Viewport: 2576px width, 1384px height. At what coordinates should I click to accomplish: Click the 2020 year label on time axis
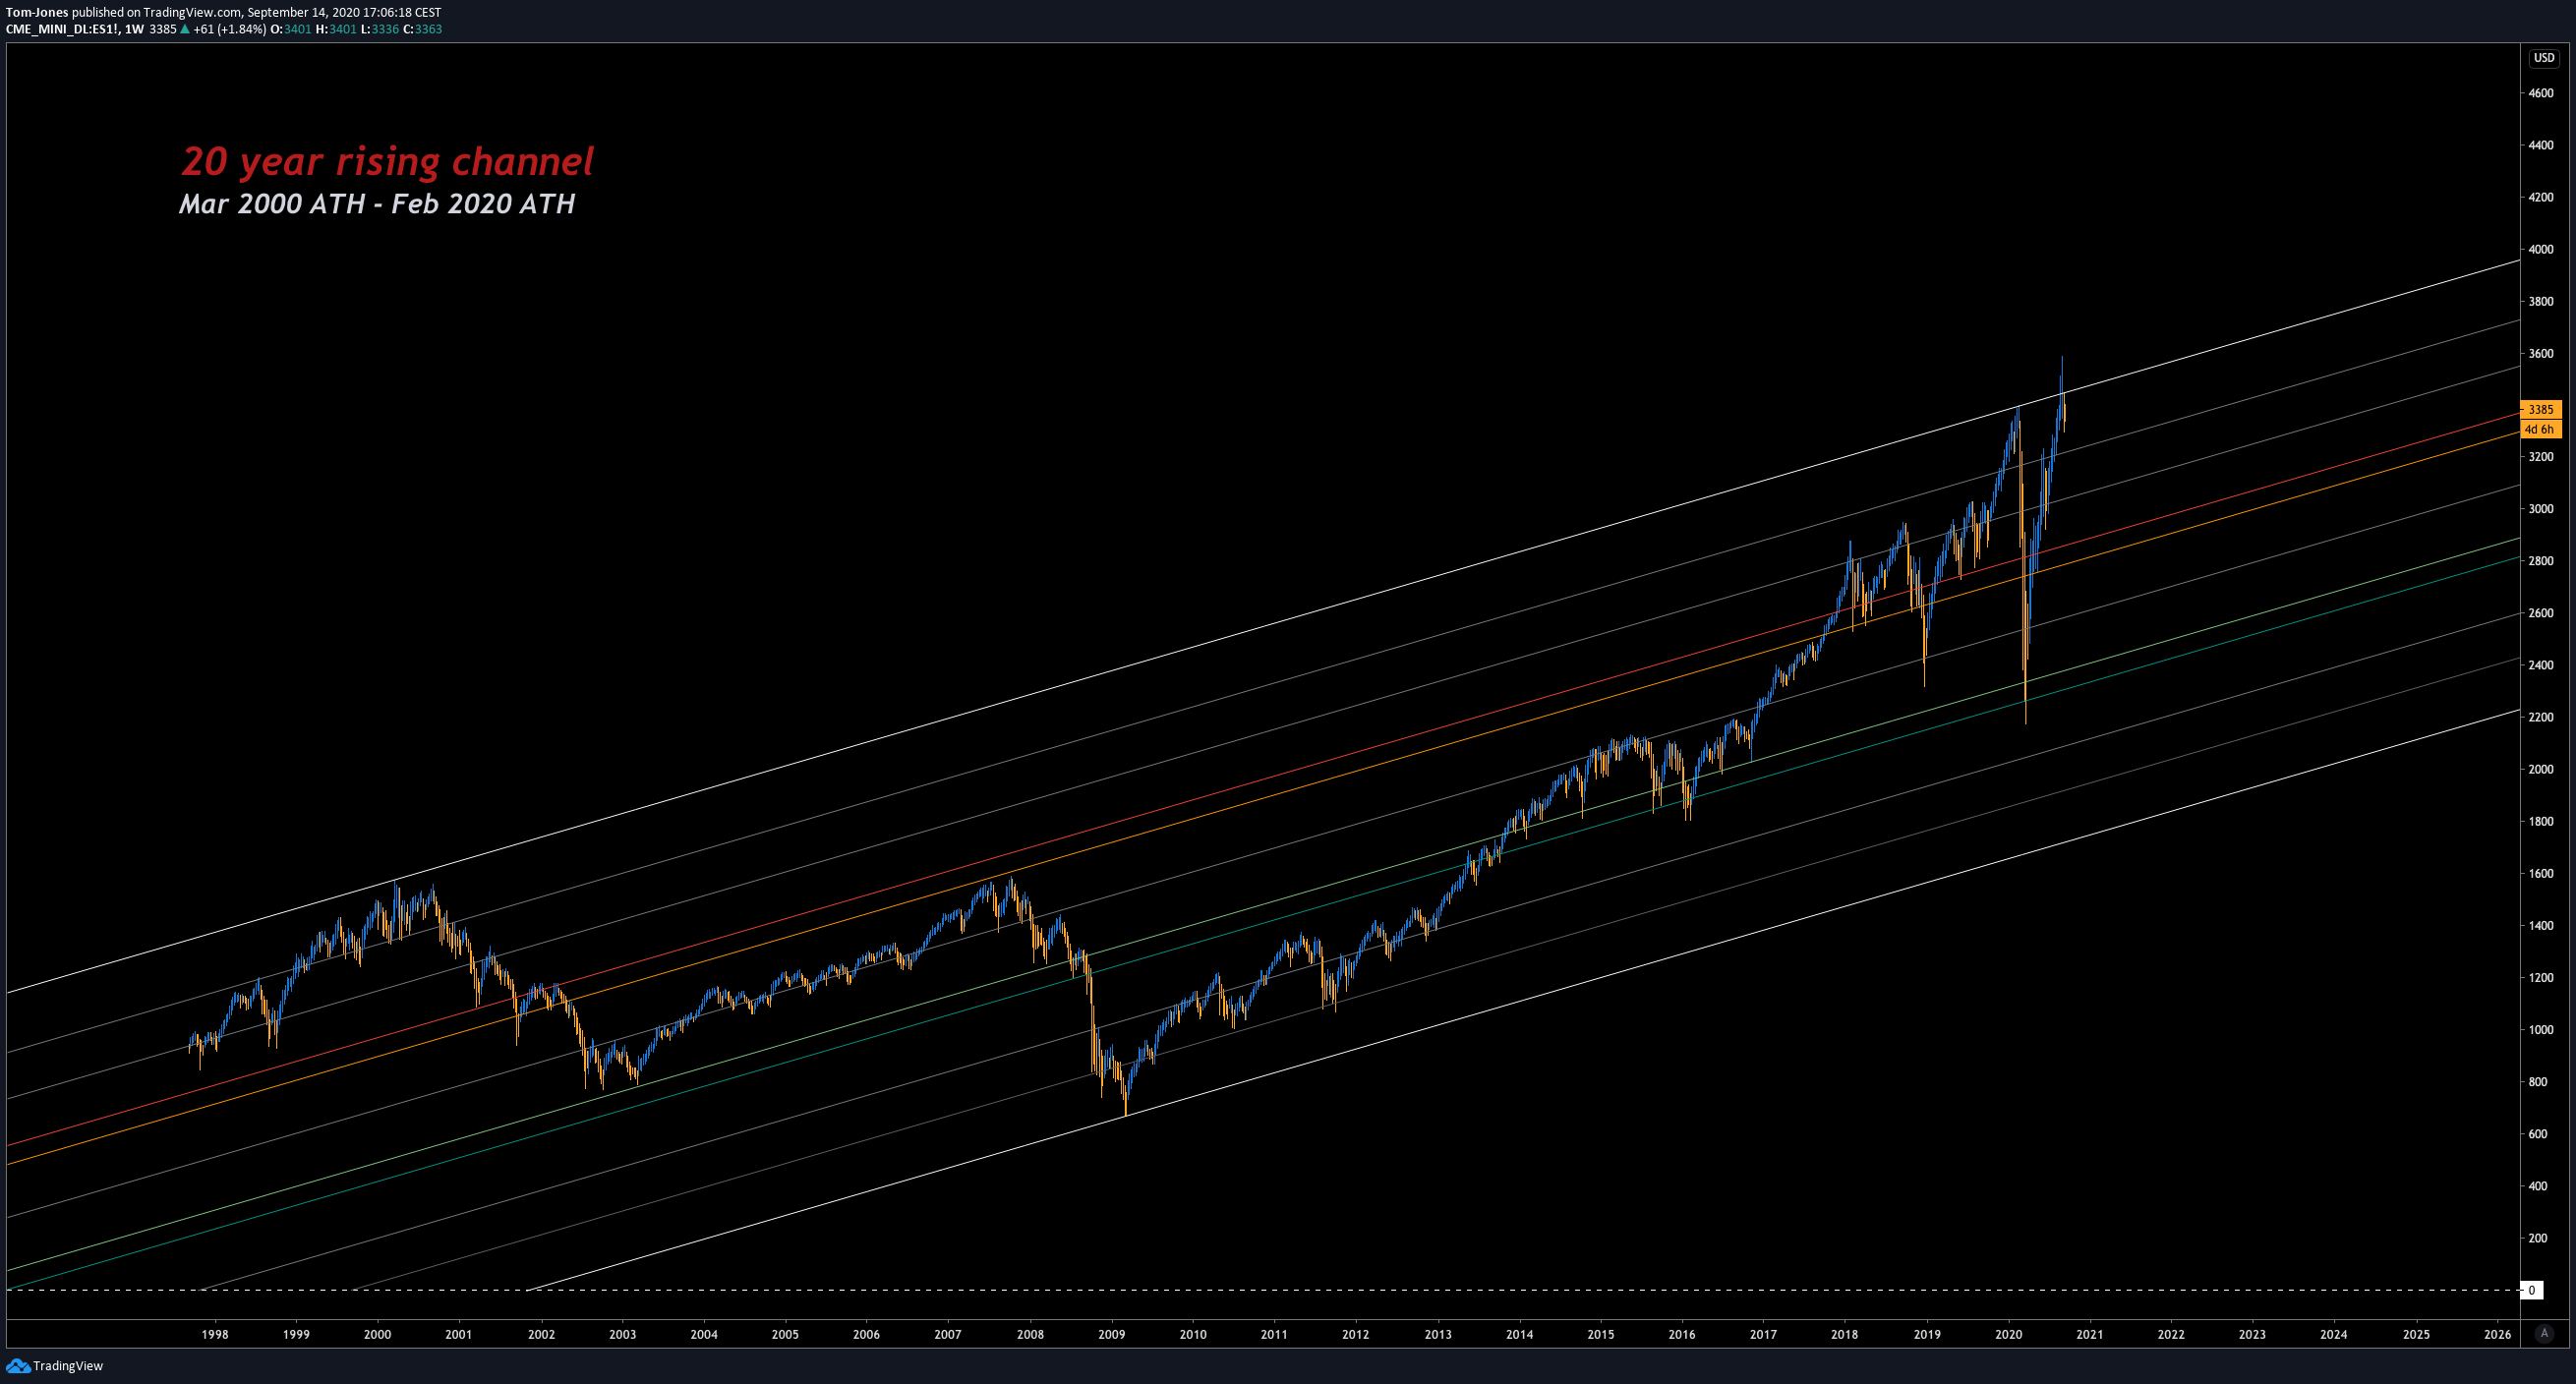pos(2008,1334)
